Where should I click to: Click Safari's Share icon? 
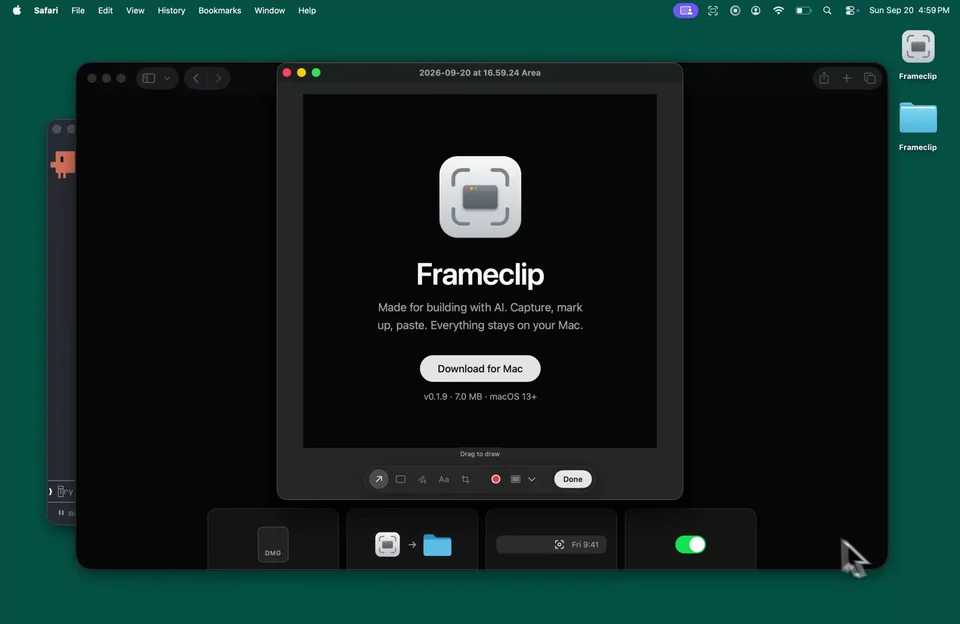coord(824,78)
